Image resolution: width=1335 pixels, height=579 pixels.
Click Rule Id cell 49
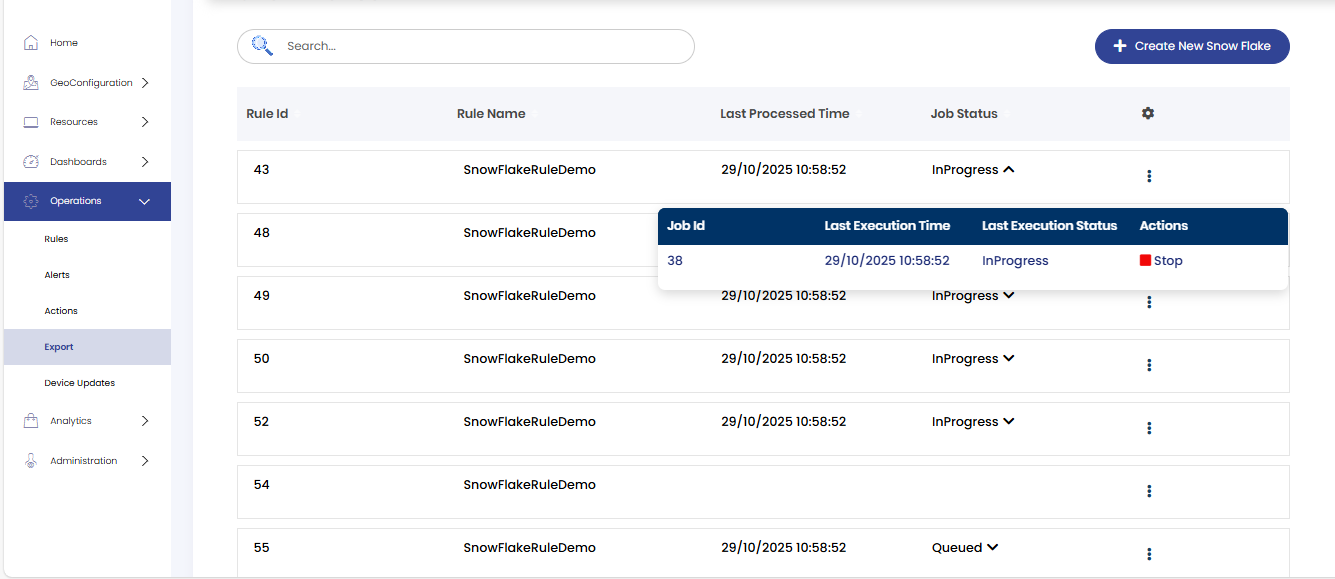point(261,296)
